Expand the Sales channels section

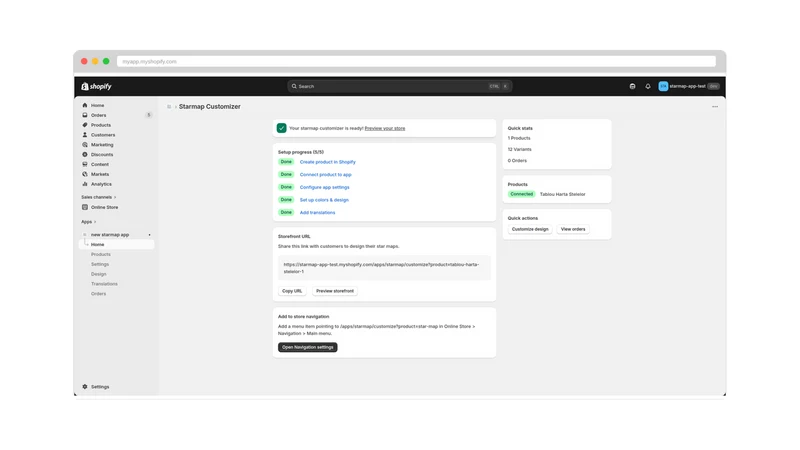(x=98, y=197)
